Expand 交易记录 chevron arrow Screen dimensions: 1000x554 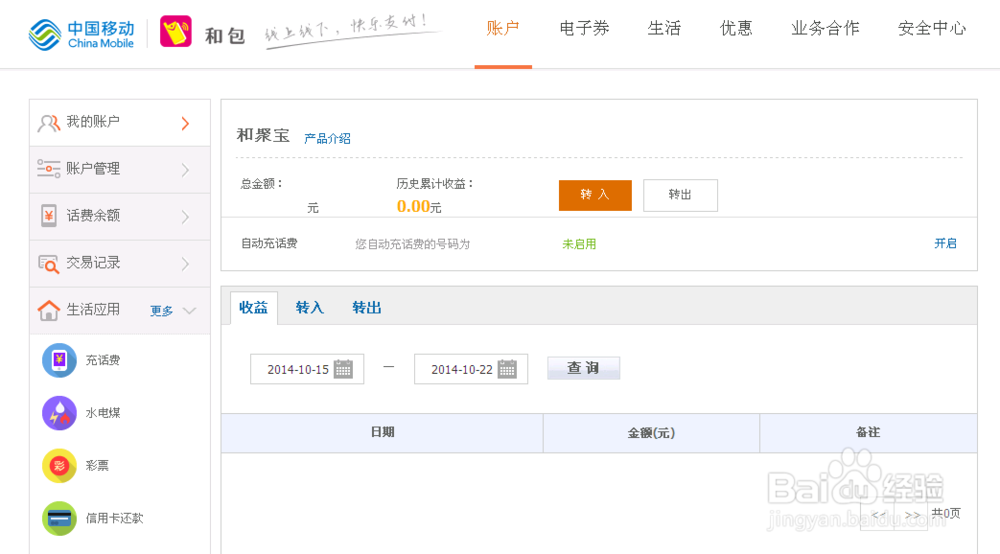(x=186, y=263)
